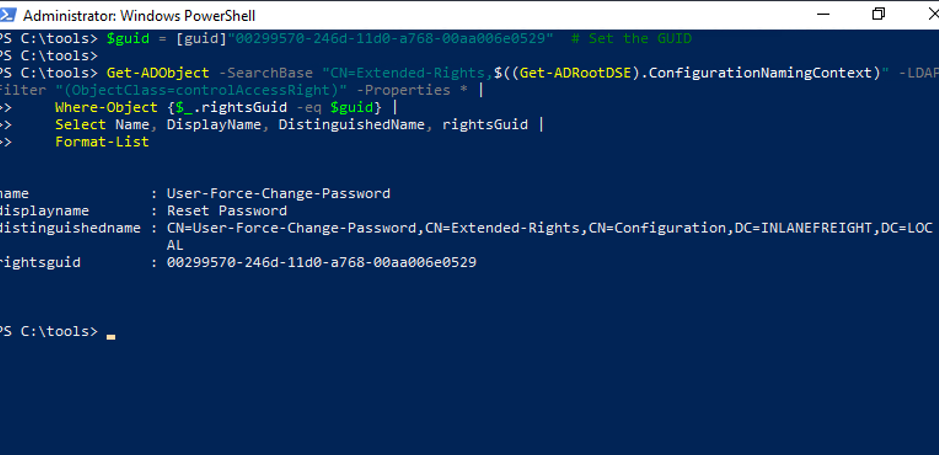Click the "Administrator: Windows PowerShell" window title
Image resolution: width=939 pixels, height=455 pixels.
pyautogui.click(x=139, y=16)
